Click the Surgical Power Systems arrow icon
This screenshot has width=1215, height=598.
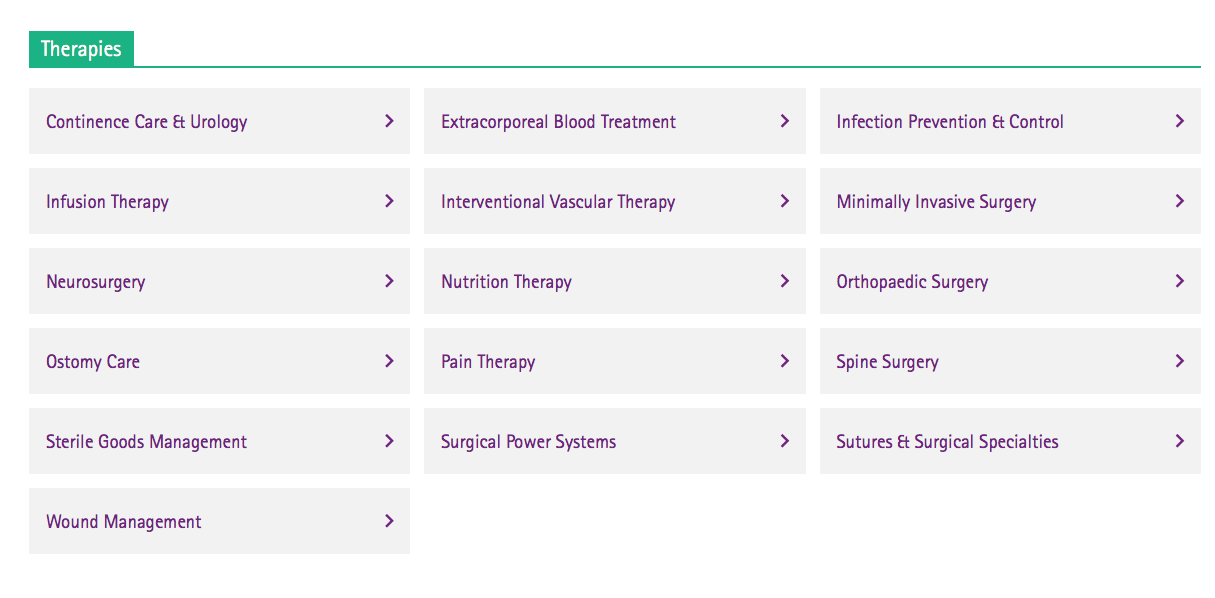784,441
